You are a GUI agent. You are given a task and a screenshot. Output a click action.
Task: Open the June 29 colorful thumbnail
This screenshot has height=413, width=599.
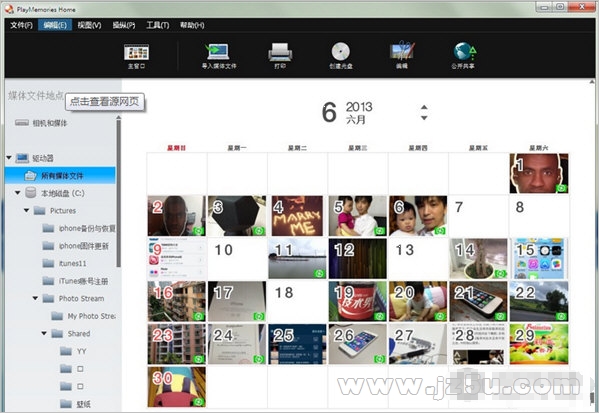(539, 344)
